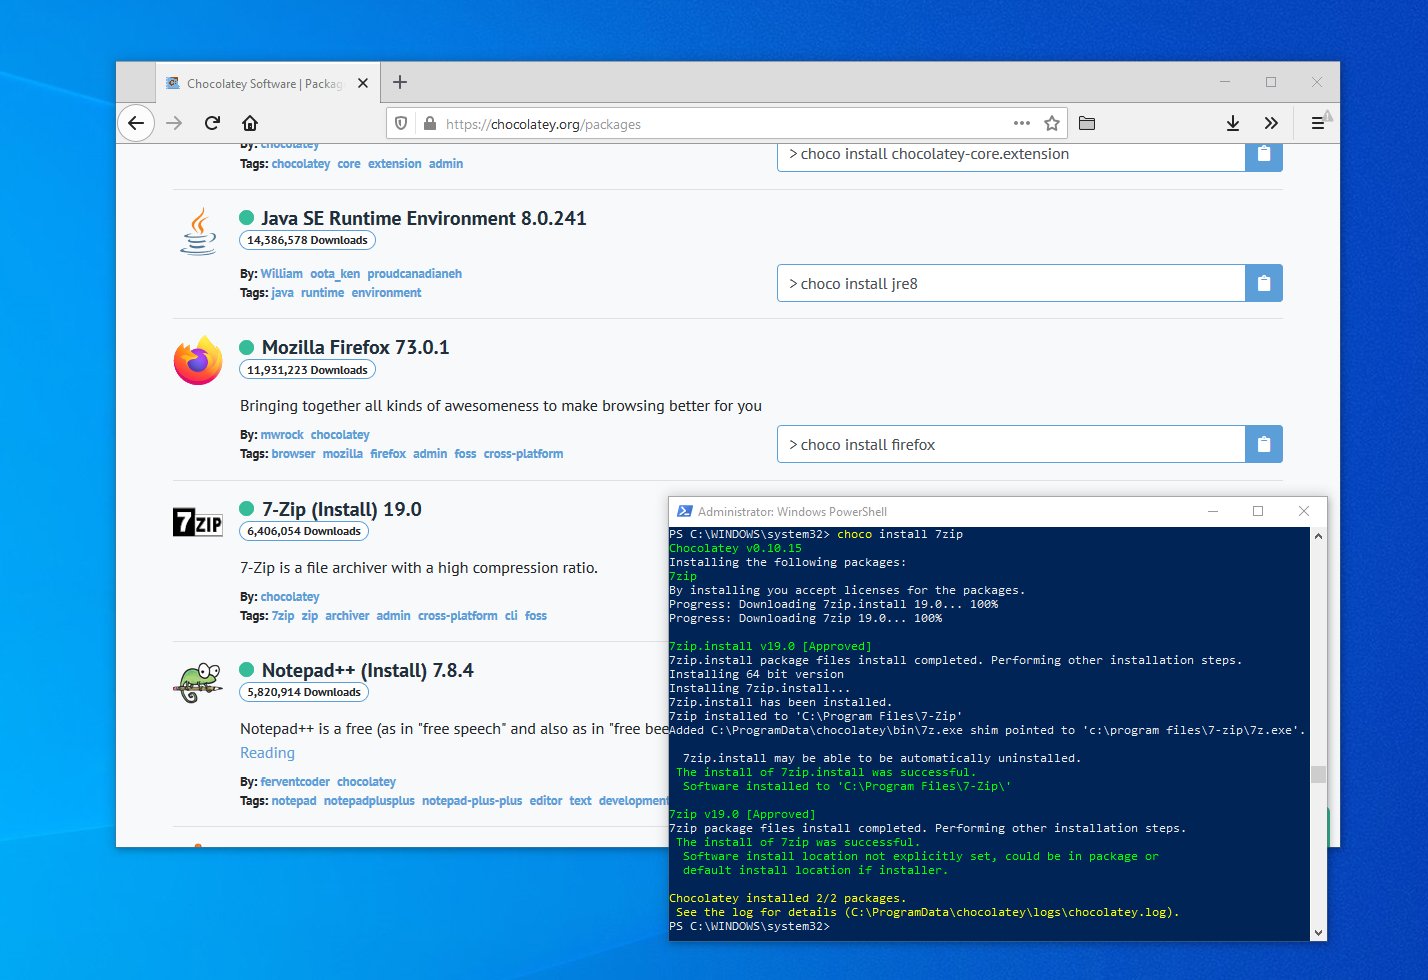The height and width of the screenshot is (980, 1428).
Task: Open the Mozilla Firefox 73.0.1 package page
Action: tap(355, 347)
